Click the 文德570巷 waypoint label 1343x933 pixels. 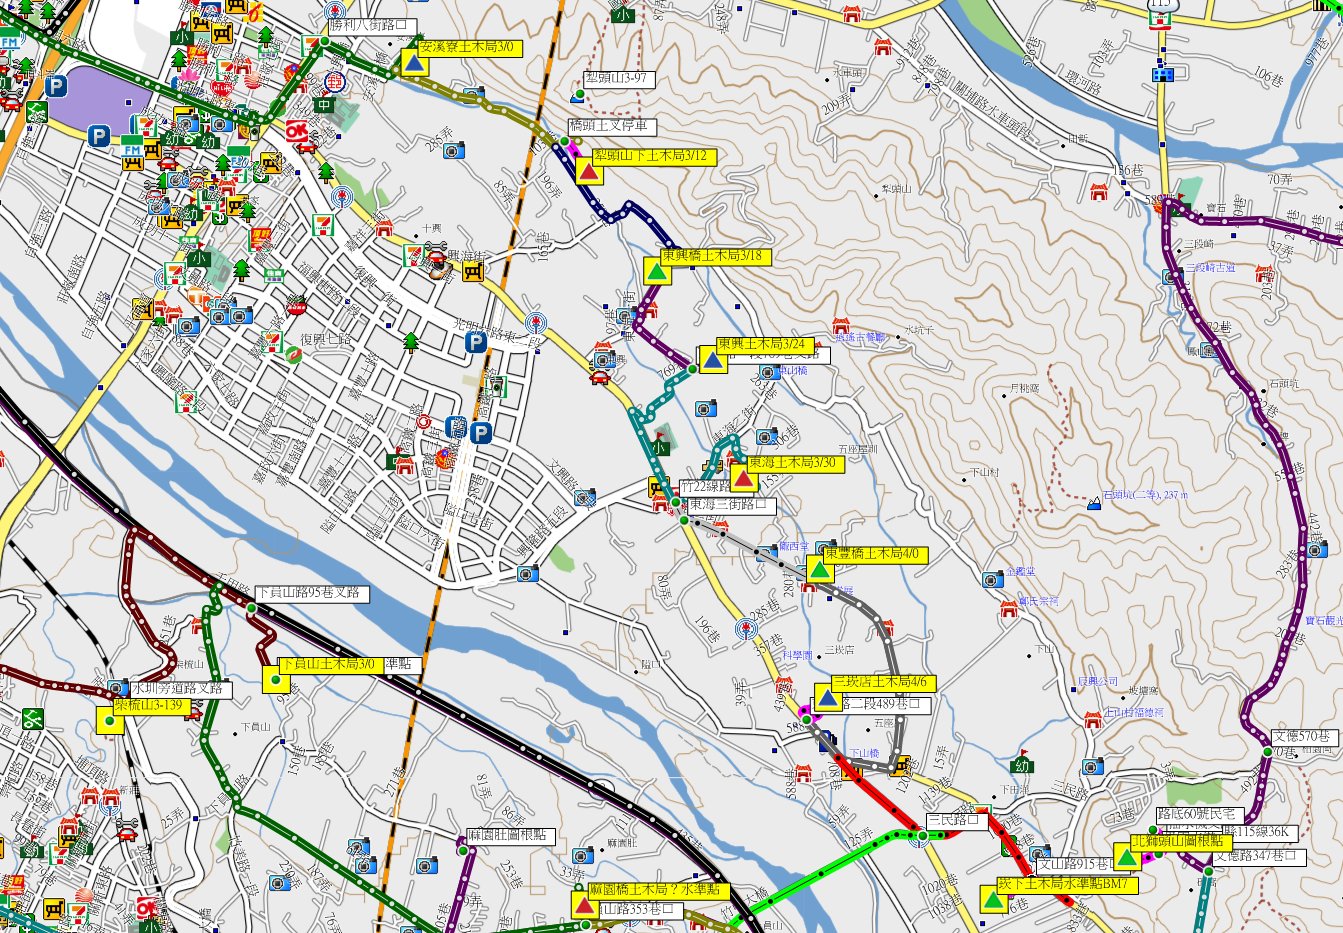(x=1303, y=737)
